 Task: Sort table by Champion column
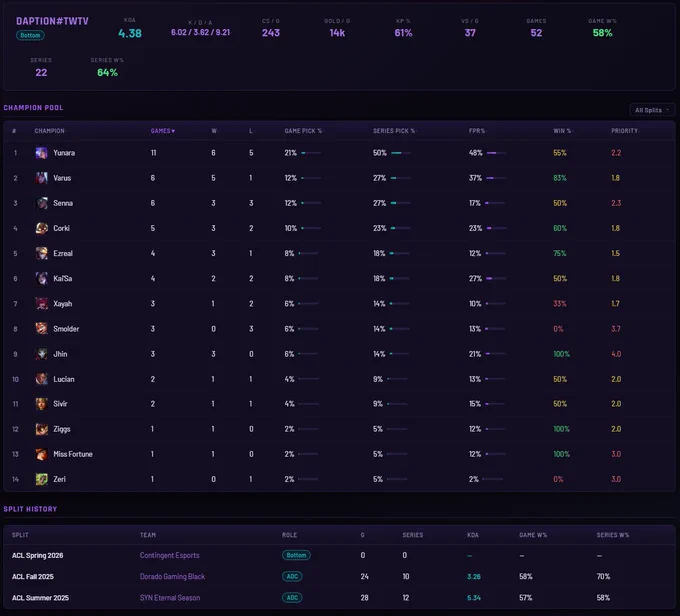(49, 131)
